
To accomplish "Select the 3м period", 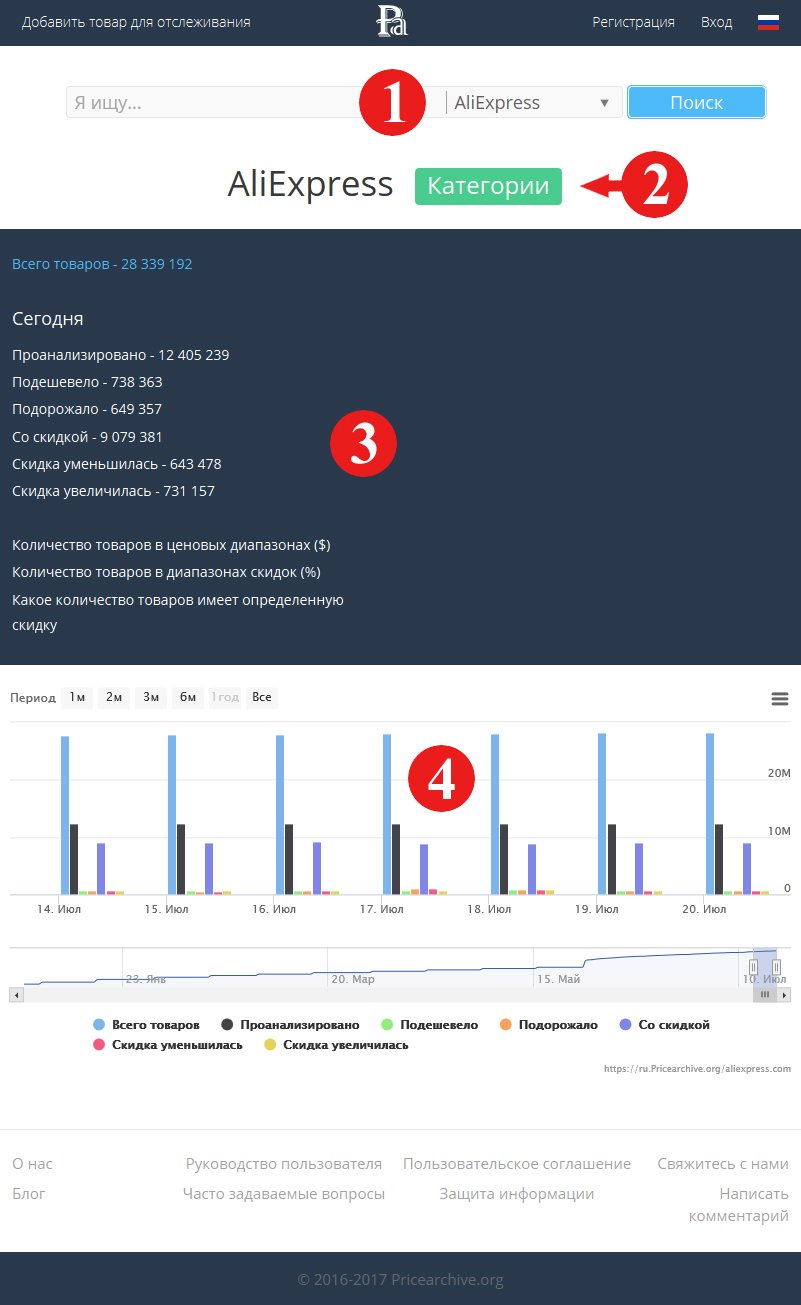I will [x=151, y=697].
